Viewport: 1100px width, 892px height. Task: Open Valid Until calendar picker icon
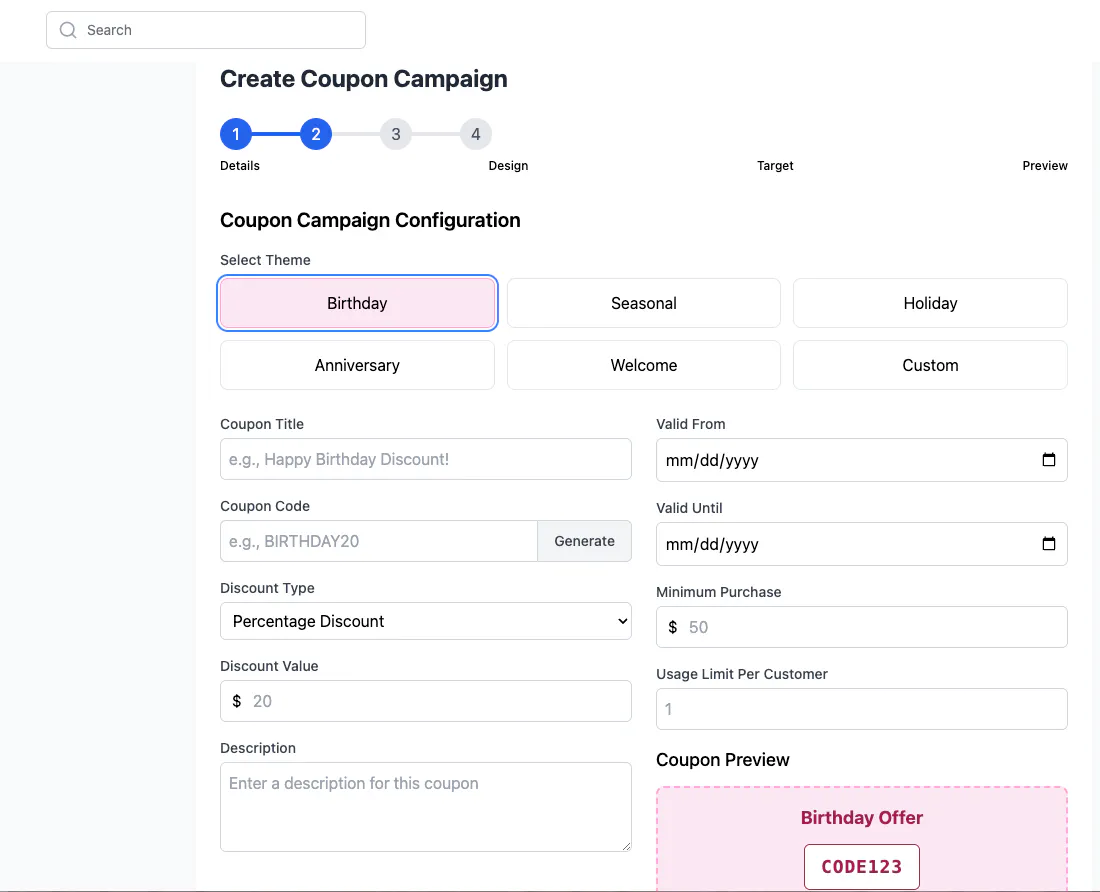pyautogui.click(x=1048, y=544)
